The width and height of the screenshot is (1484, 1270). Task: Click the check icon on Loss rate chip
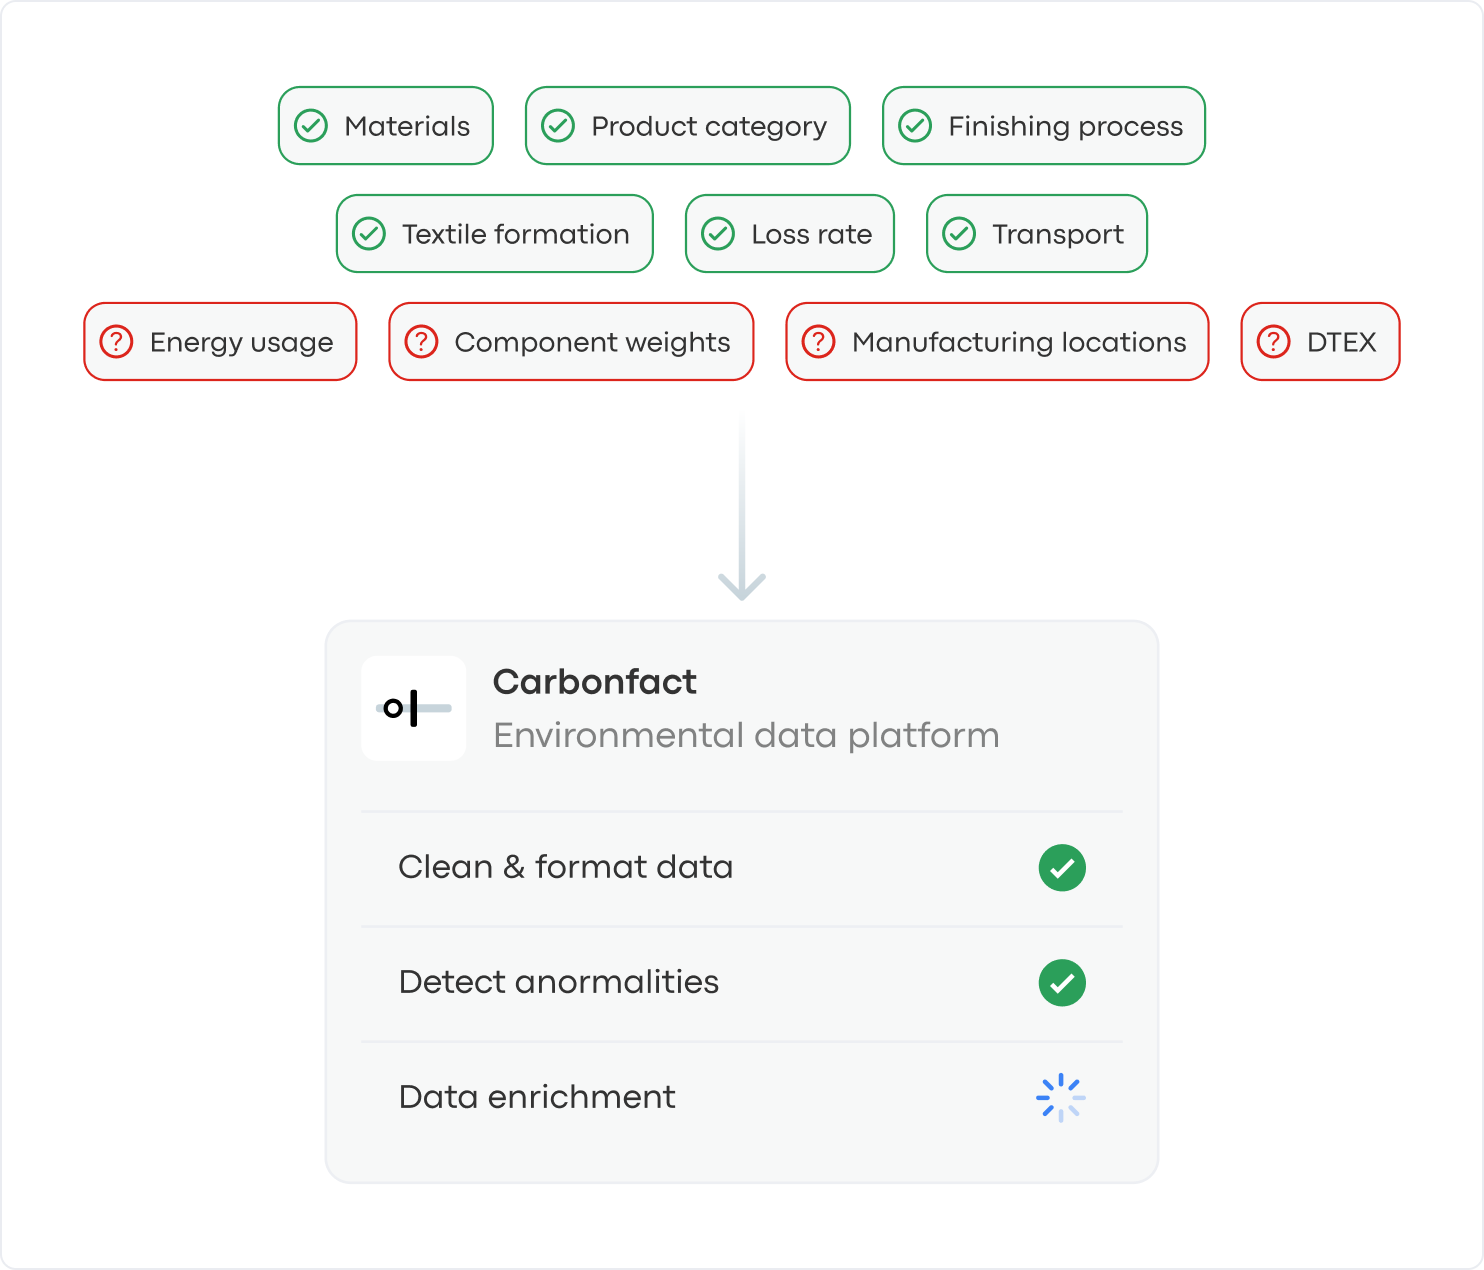tap(718, 234)
